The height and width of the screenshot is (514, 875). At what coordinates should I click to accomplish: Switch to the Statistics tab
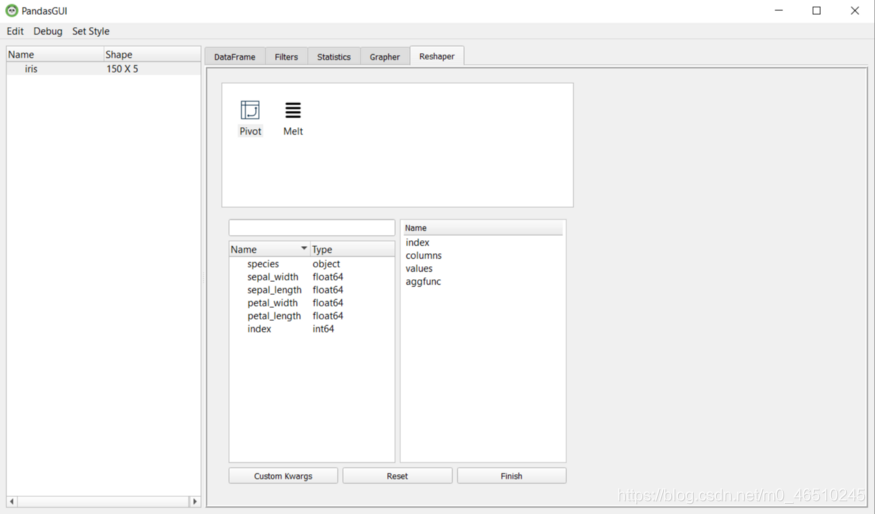(334, 57)
